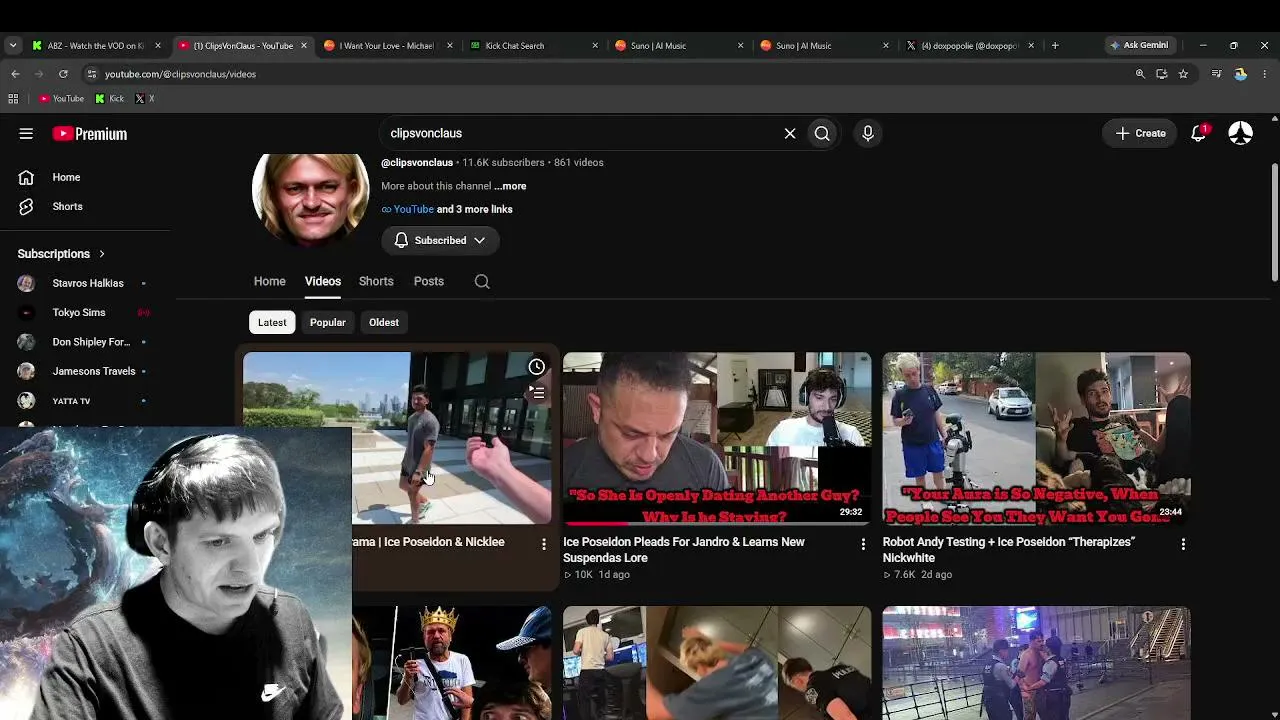
Task: Open the Chrome profile avatar
Action: [1241, 74]
